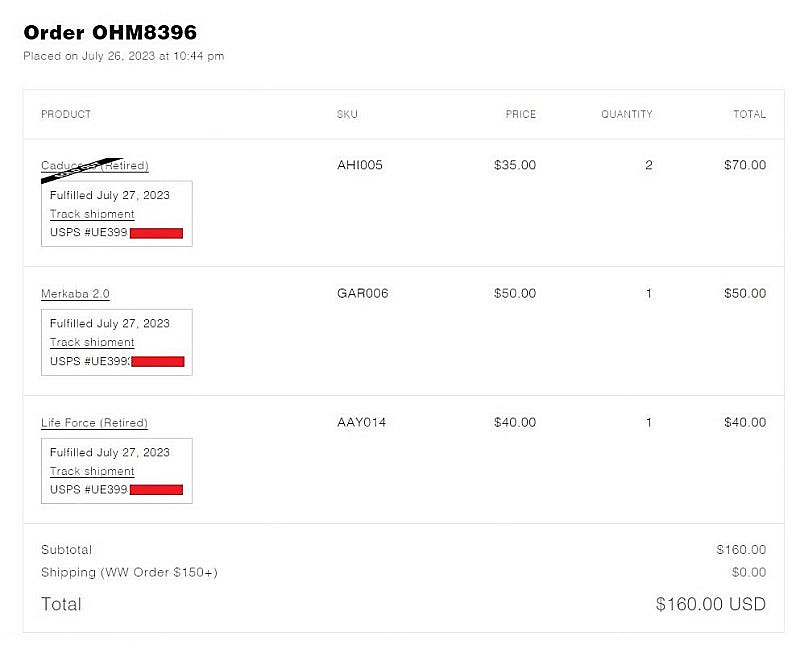800x645 pixels.
Task: Click the QUANTITY column header
Action: (627, 114)
